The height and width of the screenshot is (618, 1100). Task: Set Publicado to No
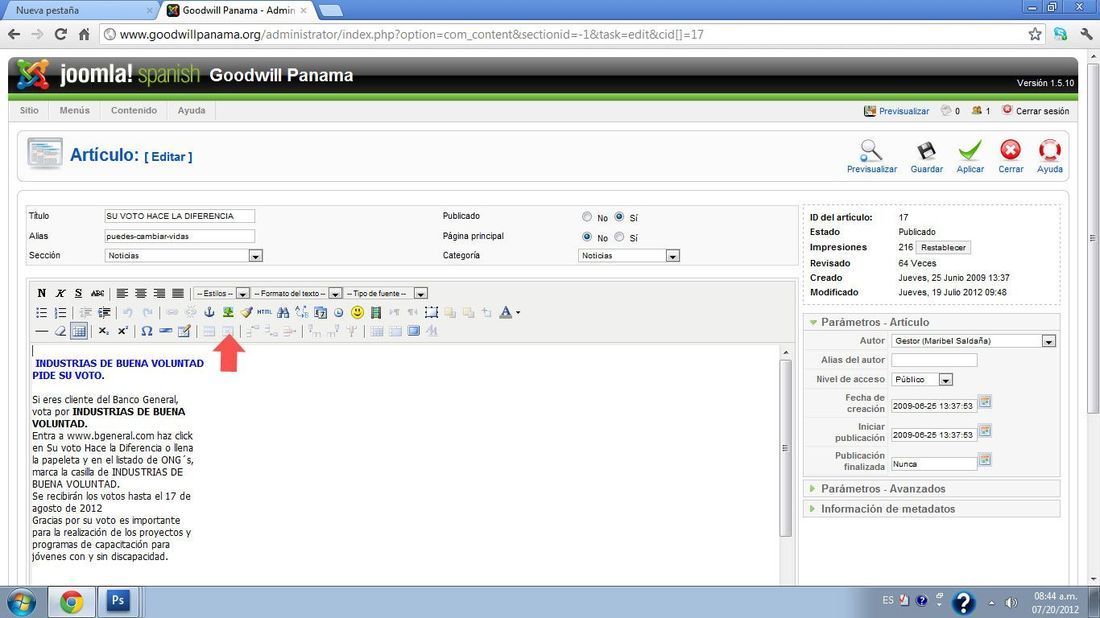pyautogui.click(x=586, y=217)
